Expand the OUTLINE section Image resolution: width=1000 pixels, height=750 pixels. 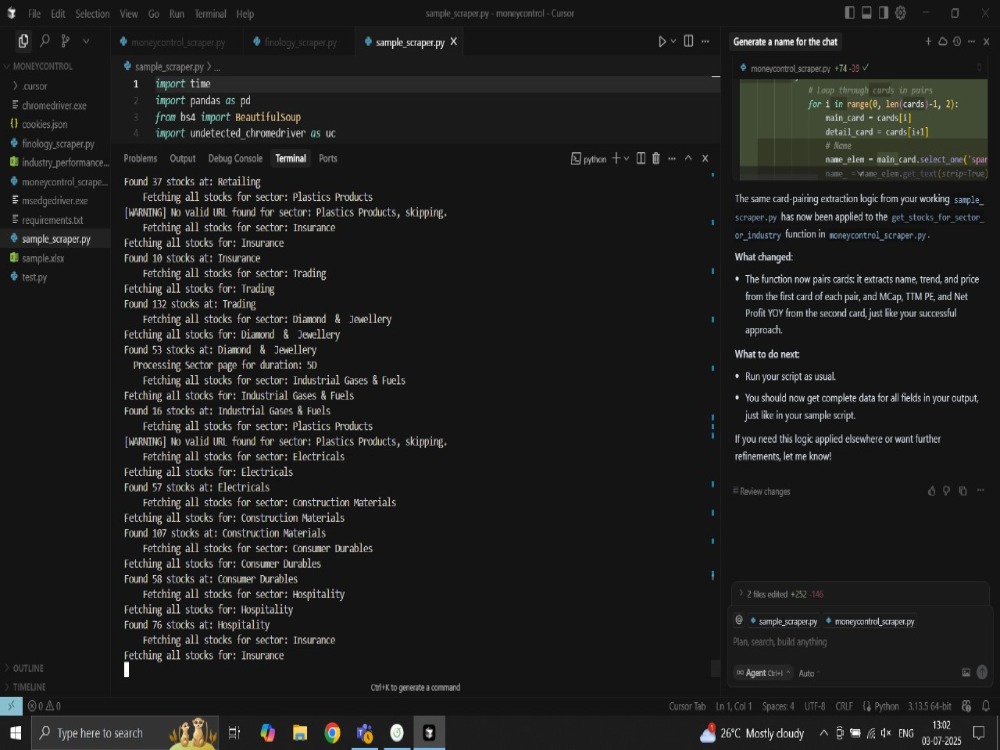(28, 668)
